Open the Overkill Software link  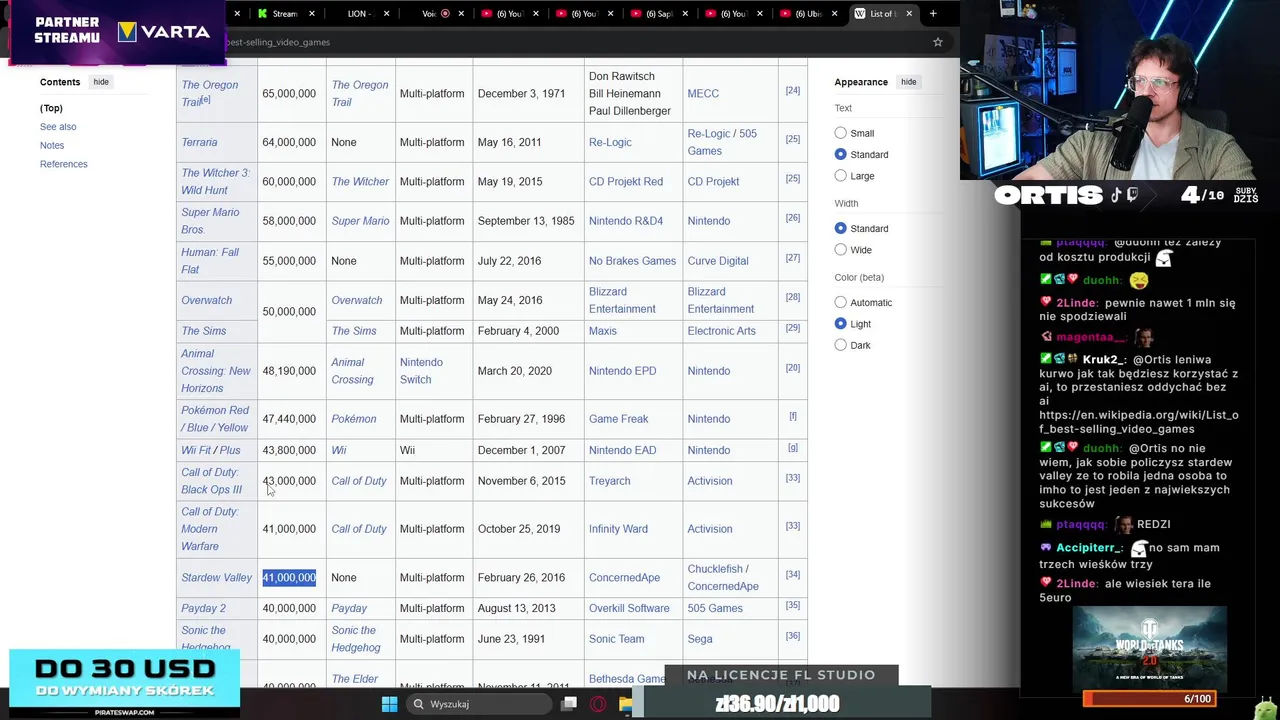pyautogui.click(x=629, y=608)
